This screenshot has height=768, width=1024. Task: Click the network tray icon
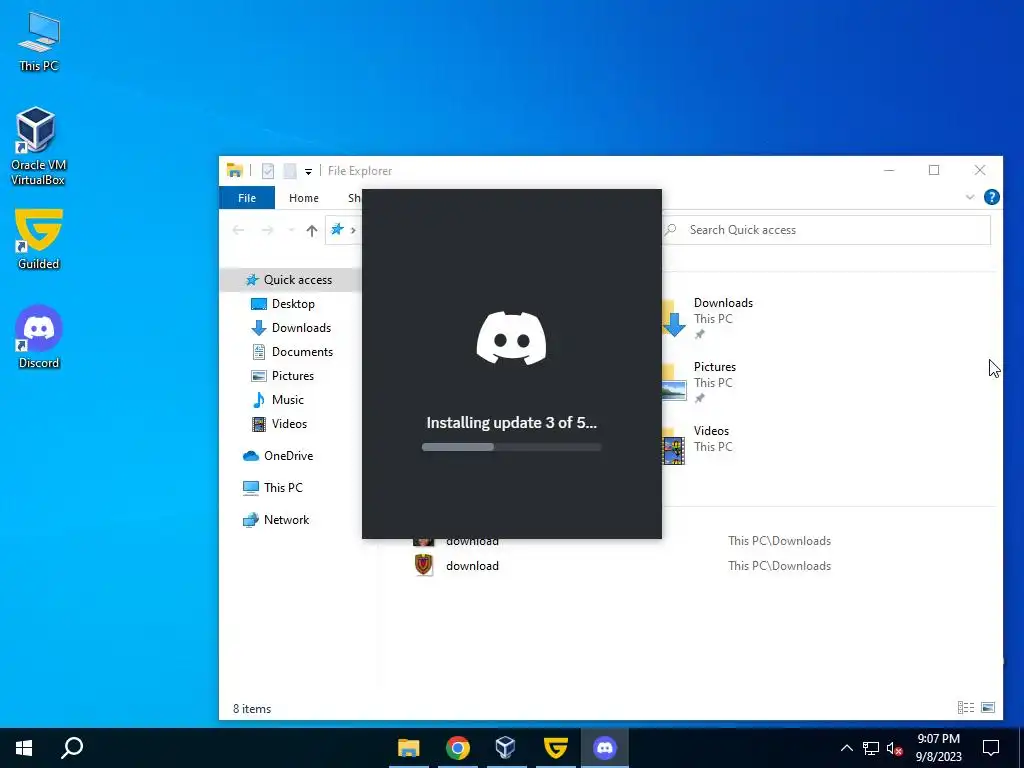pyautogui.click(x=871, y=748)
